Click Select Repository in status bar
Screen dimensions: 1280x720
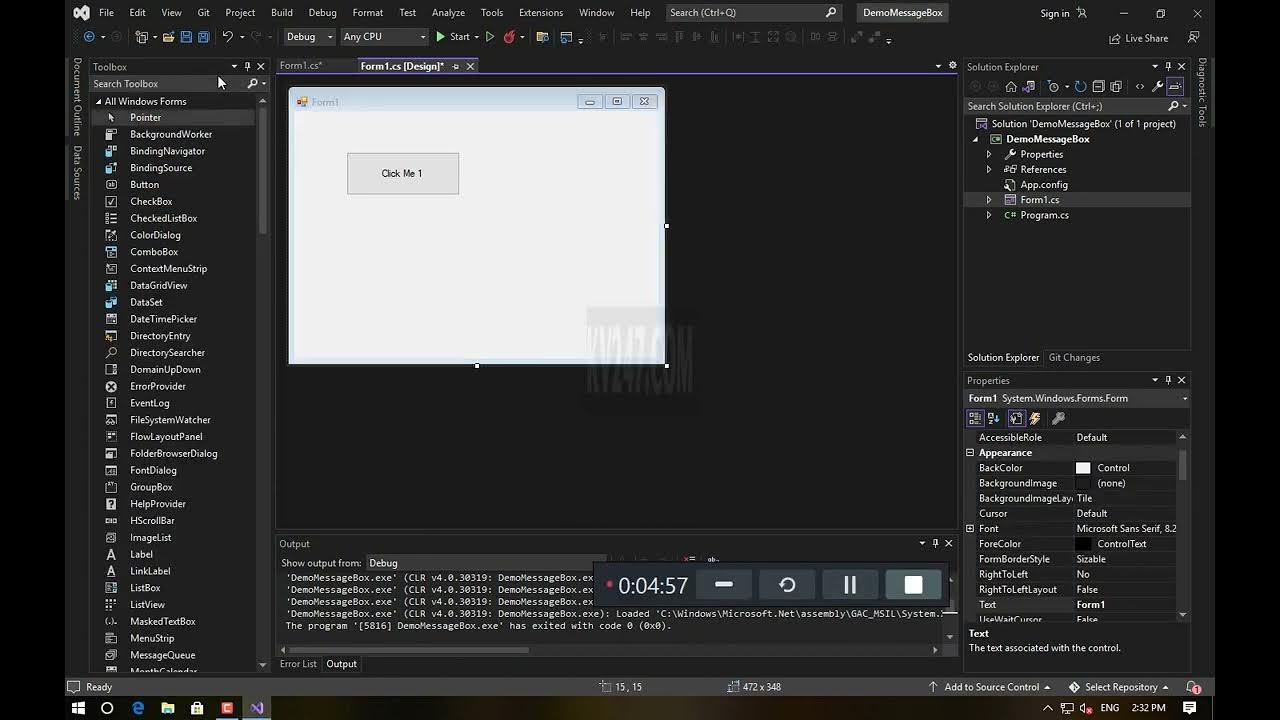tap(1119, 687)
